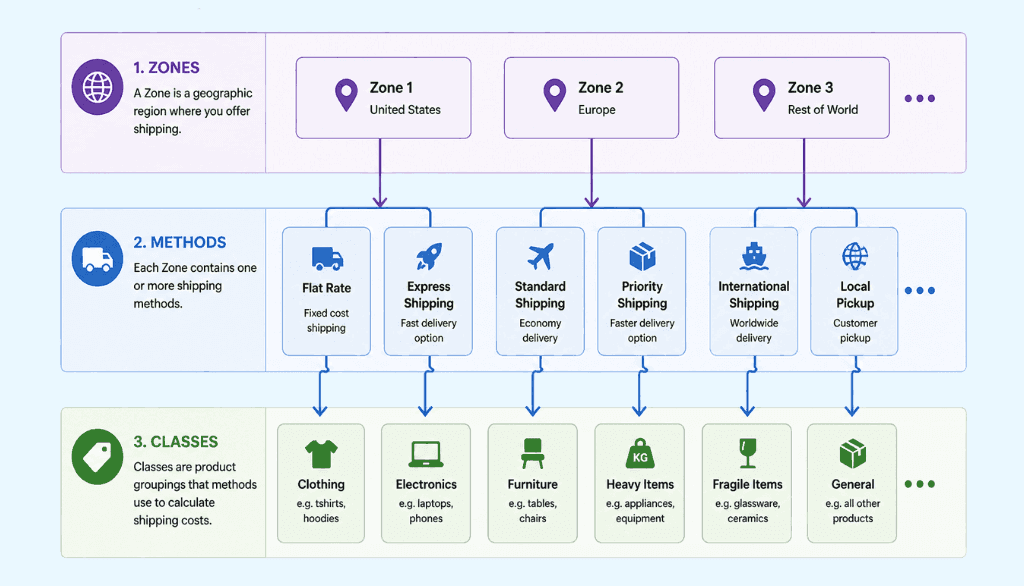This screenshot has height=586, width=1024.
Task: Click the Local Pickup globe icon
Action: [x=855, y=256]
